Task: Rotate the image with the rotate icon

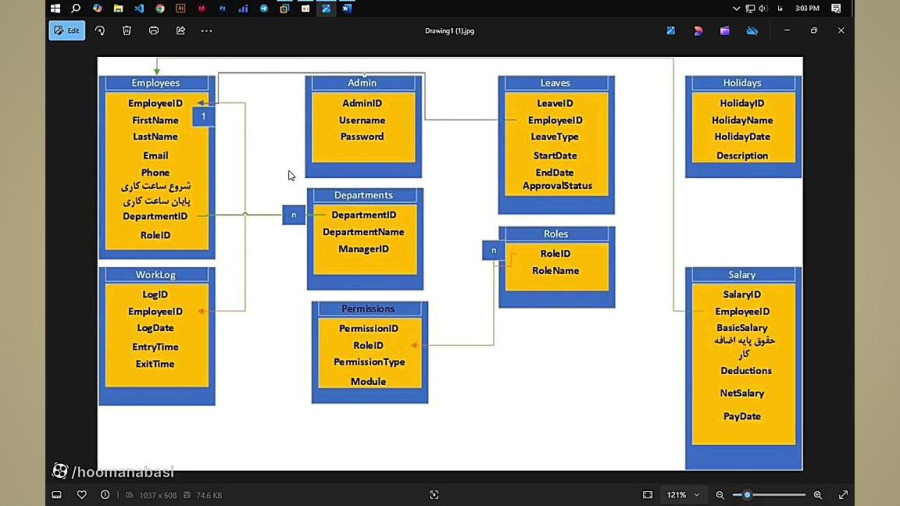Action: click(x=100, y=31)
